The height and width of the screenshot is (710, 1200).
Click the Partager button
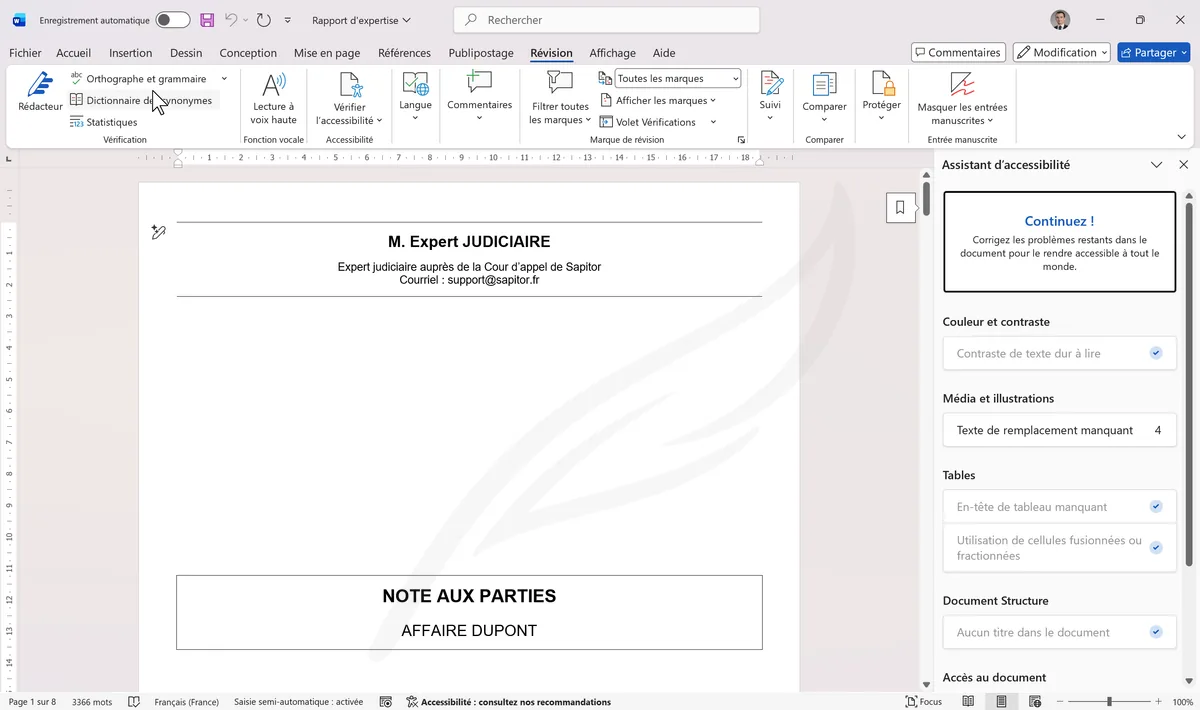pos(1153,52)
